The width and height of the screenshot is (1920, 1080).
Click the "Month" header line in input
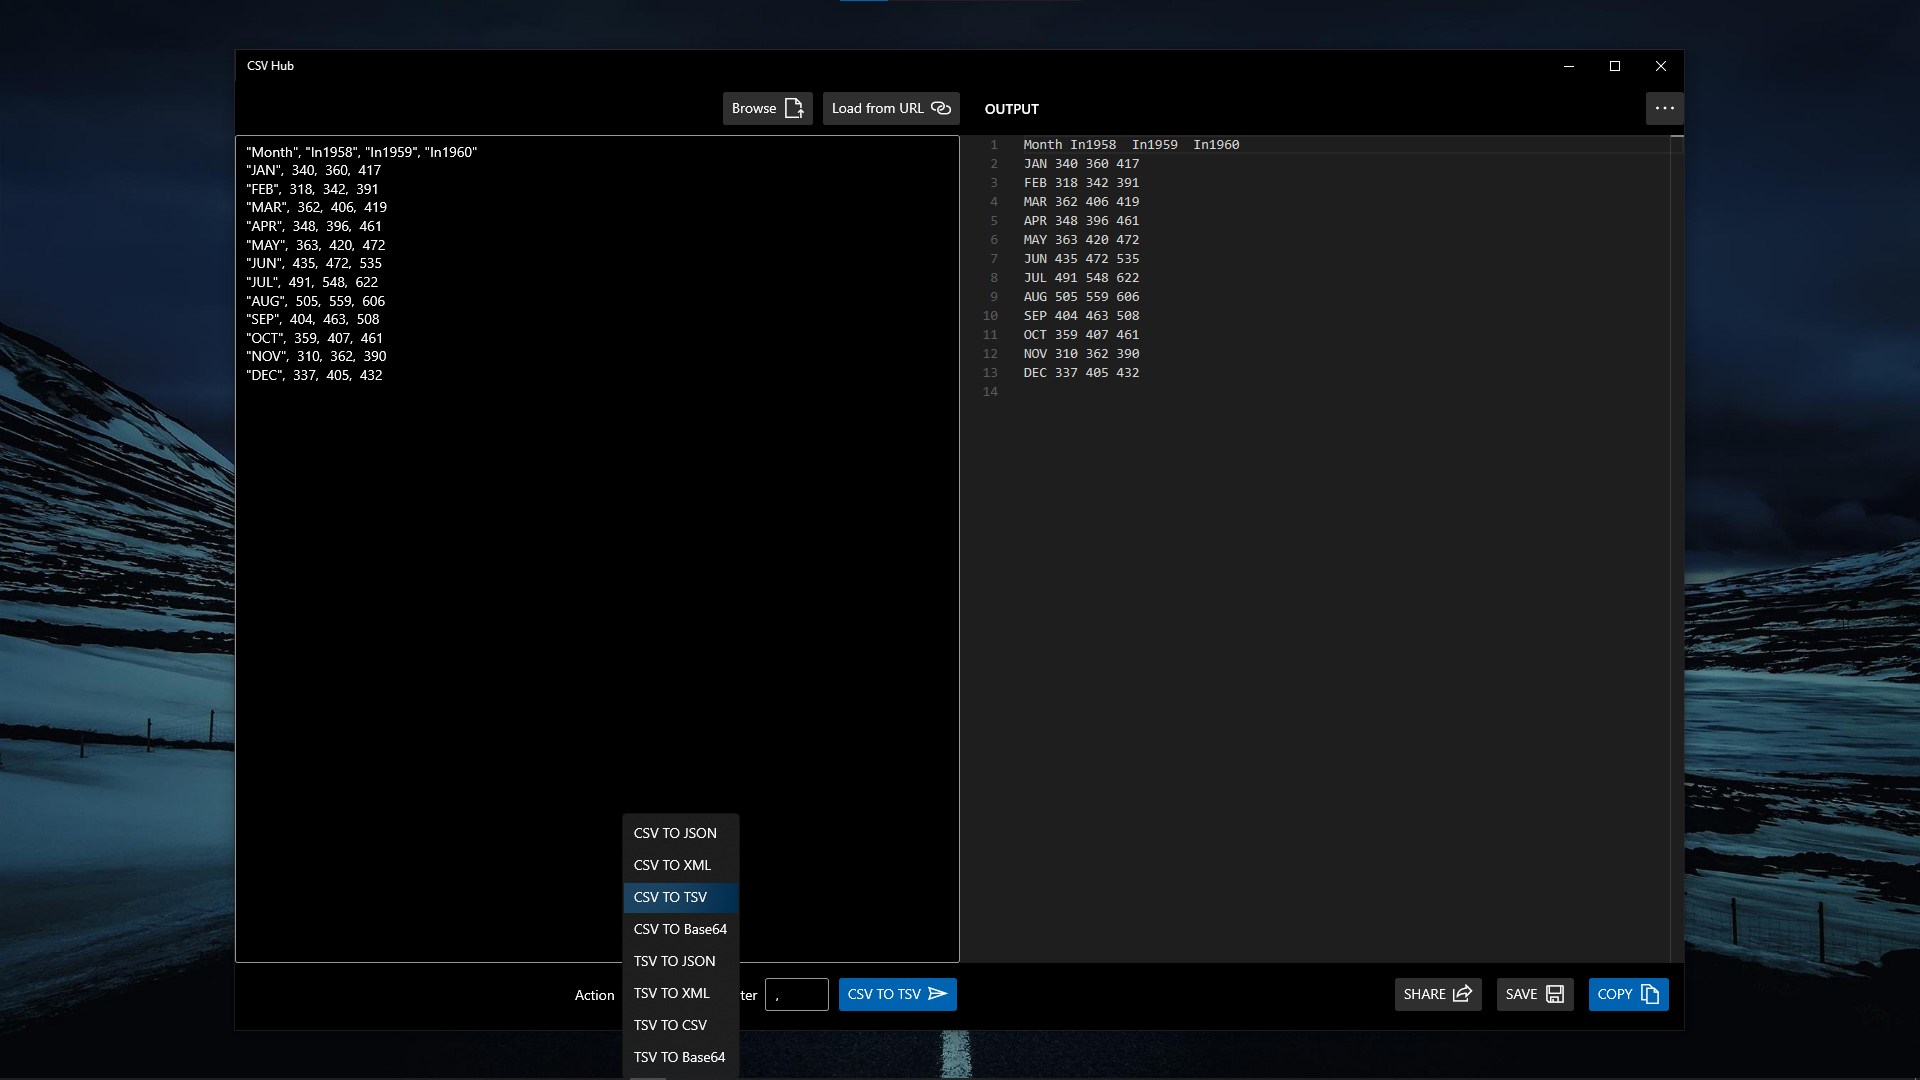coord(362,152)
